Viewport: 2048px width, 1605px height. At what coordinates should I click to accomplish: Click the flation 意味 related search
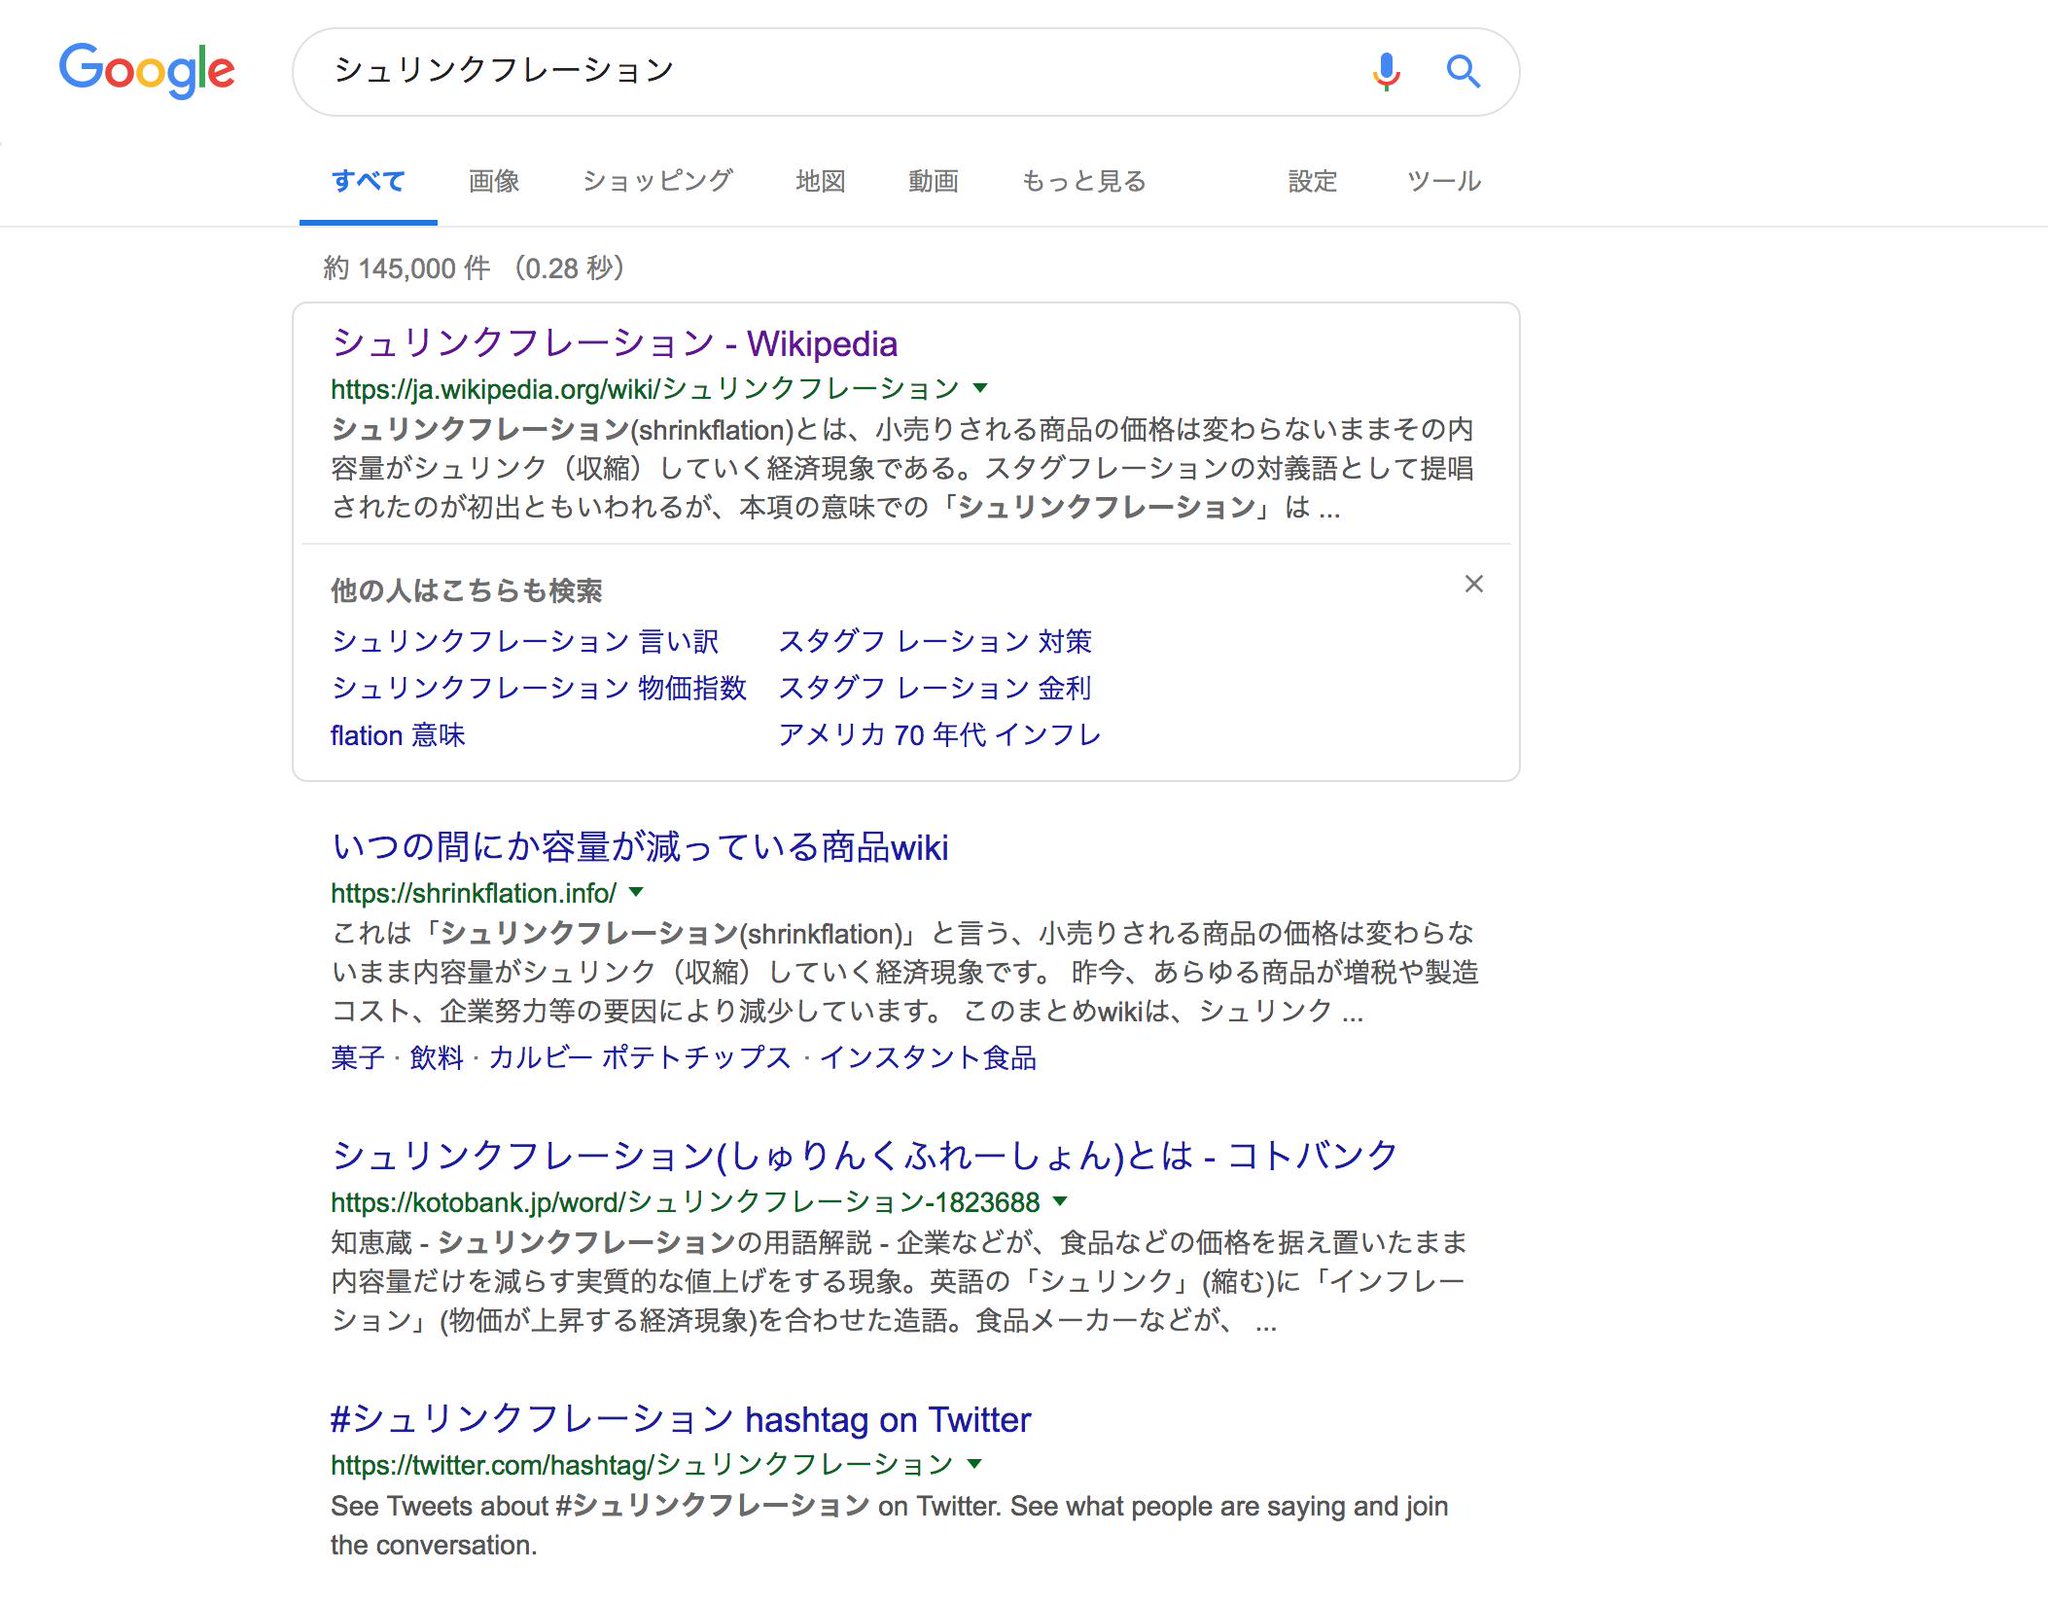click(x=398, y=735)
